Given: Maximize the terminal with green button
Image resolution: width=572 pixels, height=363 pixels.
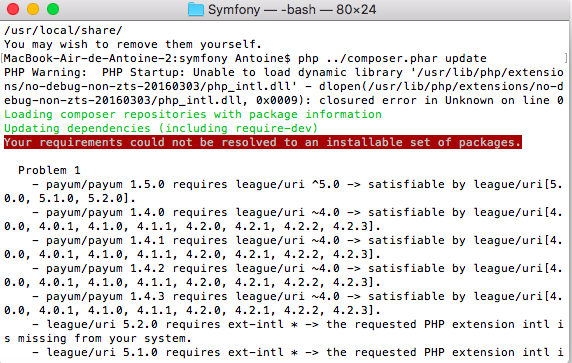Looking at the screenshot, I should pos(53,9).
